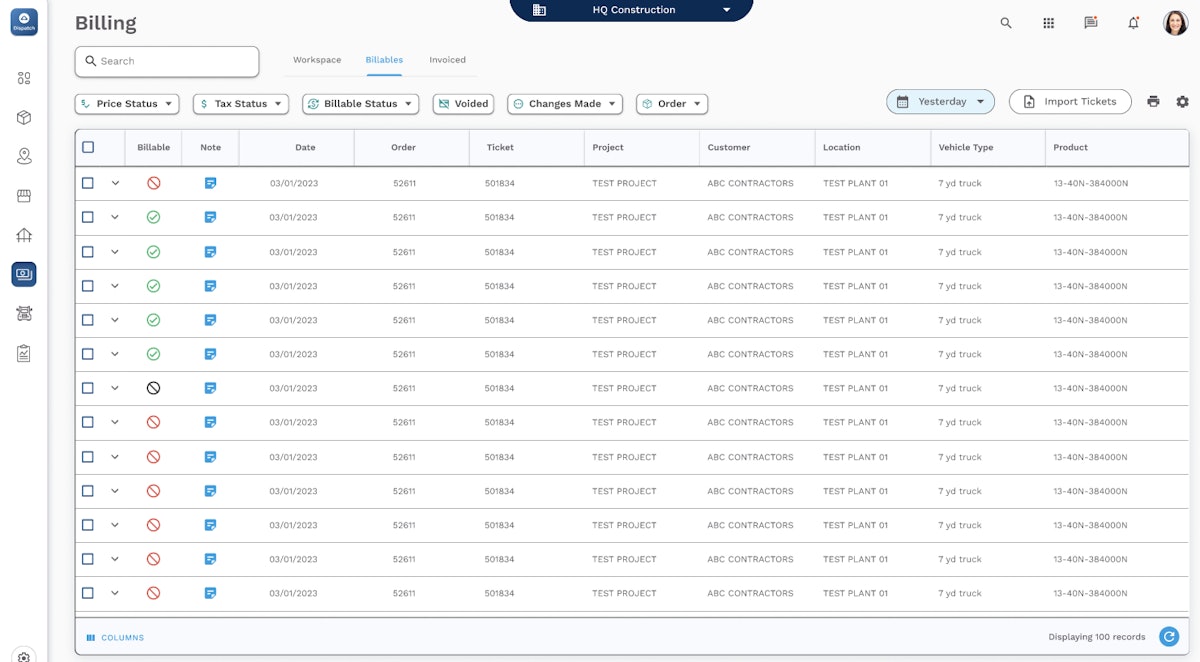Click the Import Tickets button
The height and width of the screenshot is (662, 1200).
point(1070,101)
